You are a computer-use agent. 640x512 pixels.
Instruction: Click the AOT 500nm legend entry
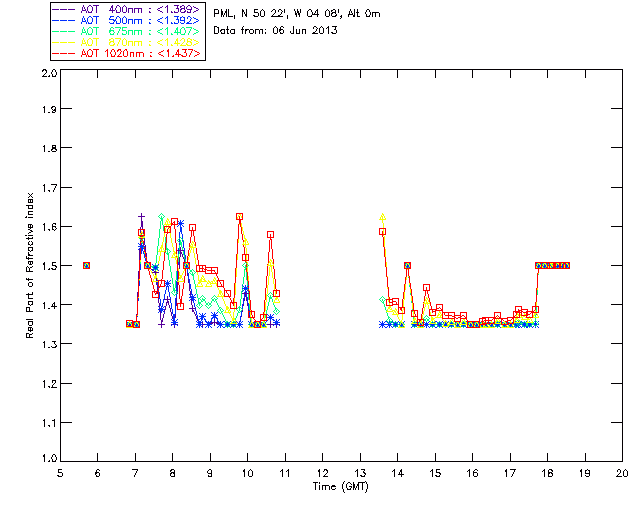tap(127, 20)
